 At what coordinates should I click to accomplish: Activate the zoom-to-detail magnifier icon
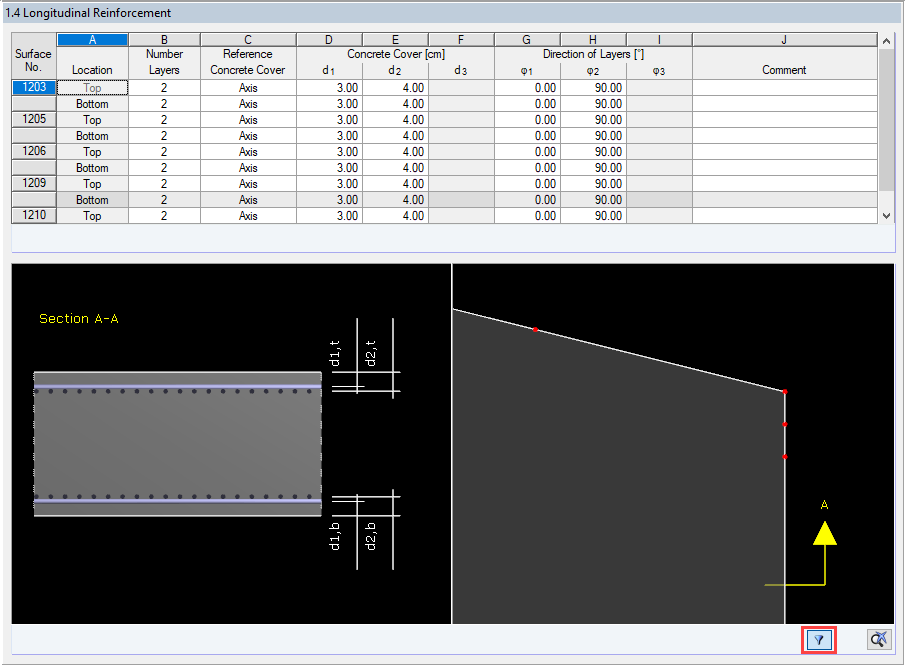[x=877, y=639]
